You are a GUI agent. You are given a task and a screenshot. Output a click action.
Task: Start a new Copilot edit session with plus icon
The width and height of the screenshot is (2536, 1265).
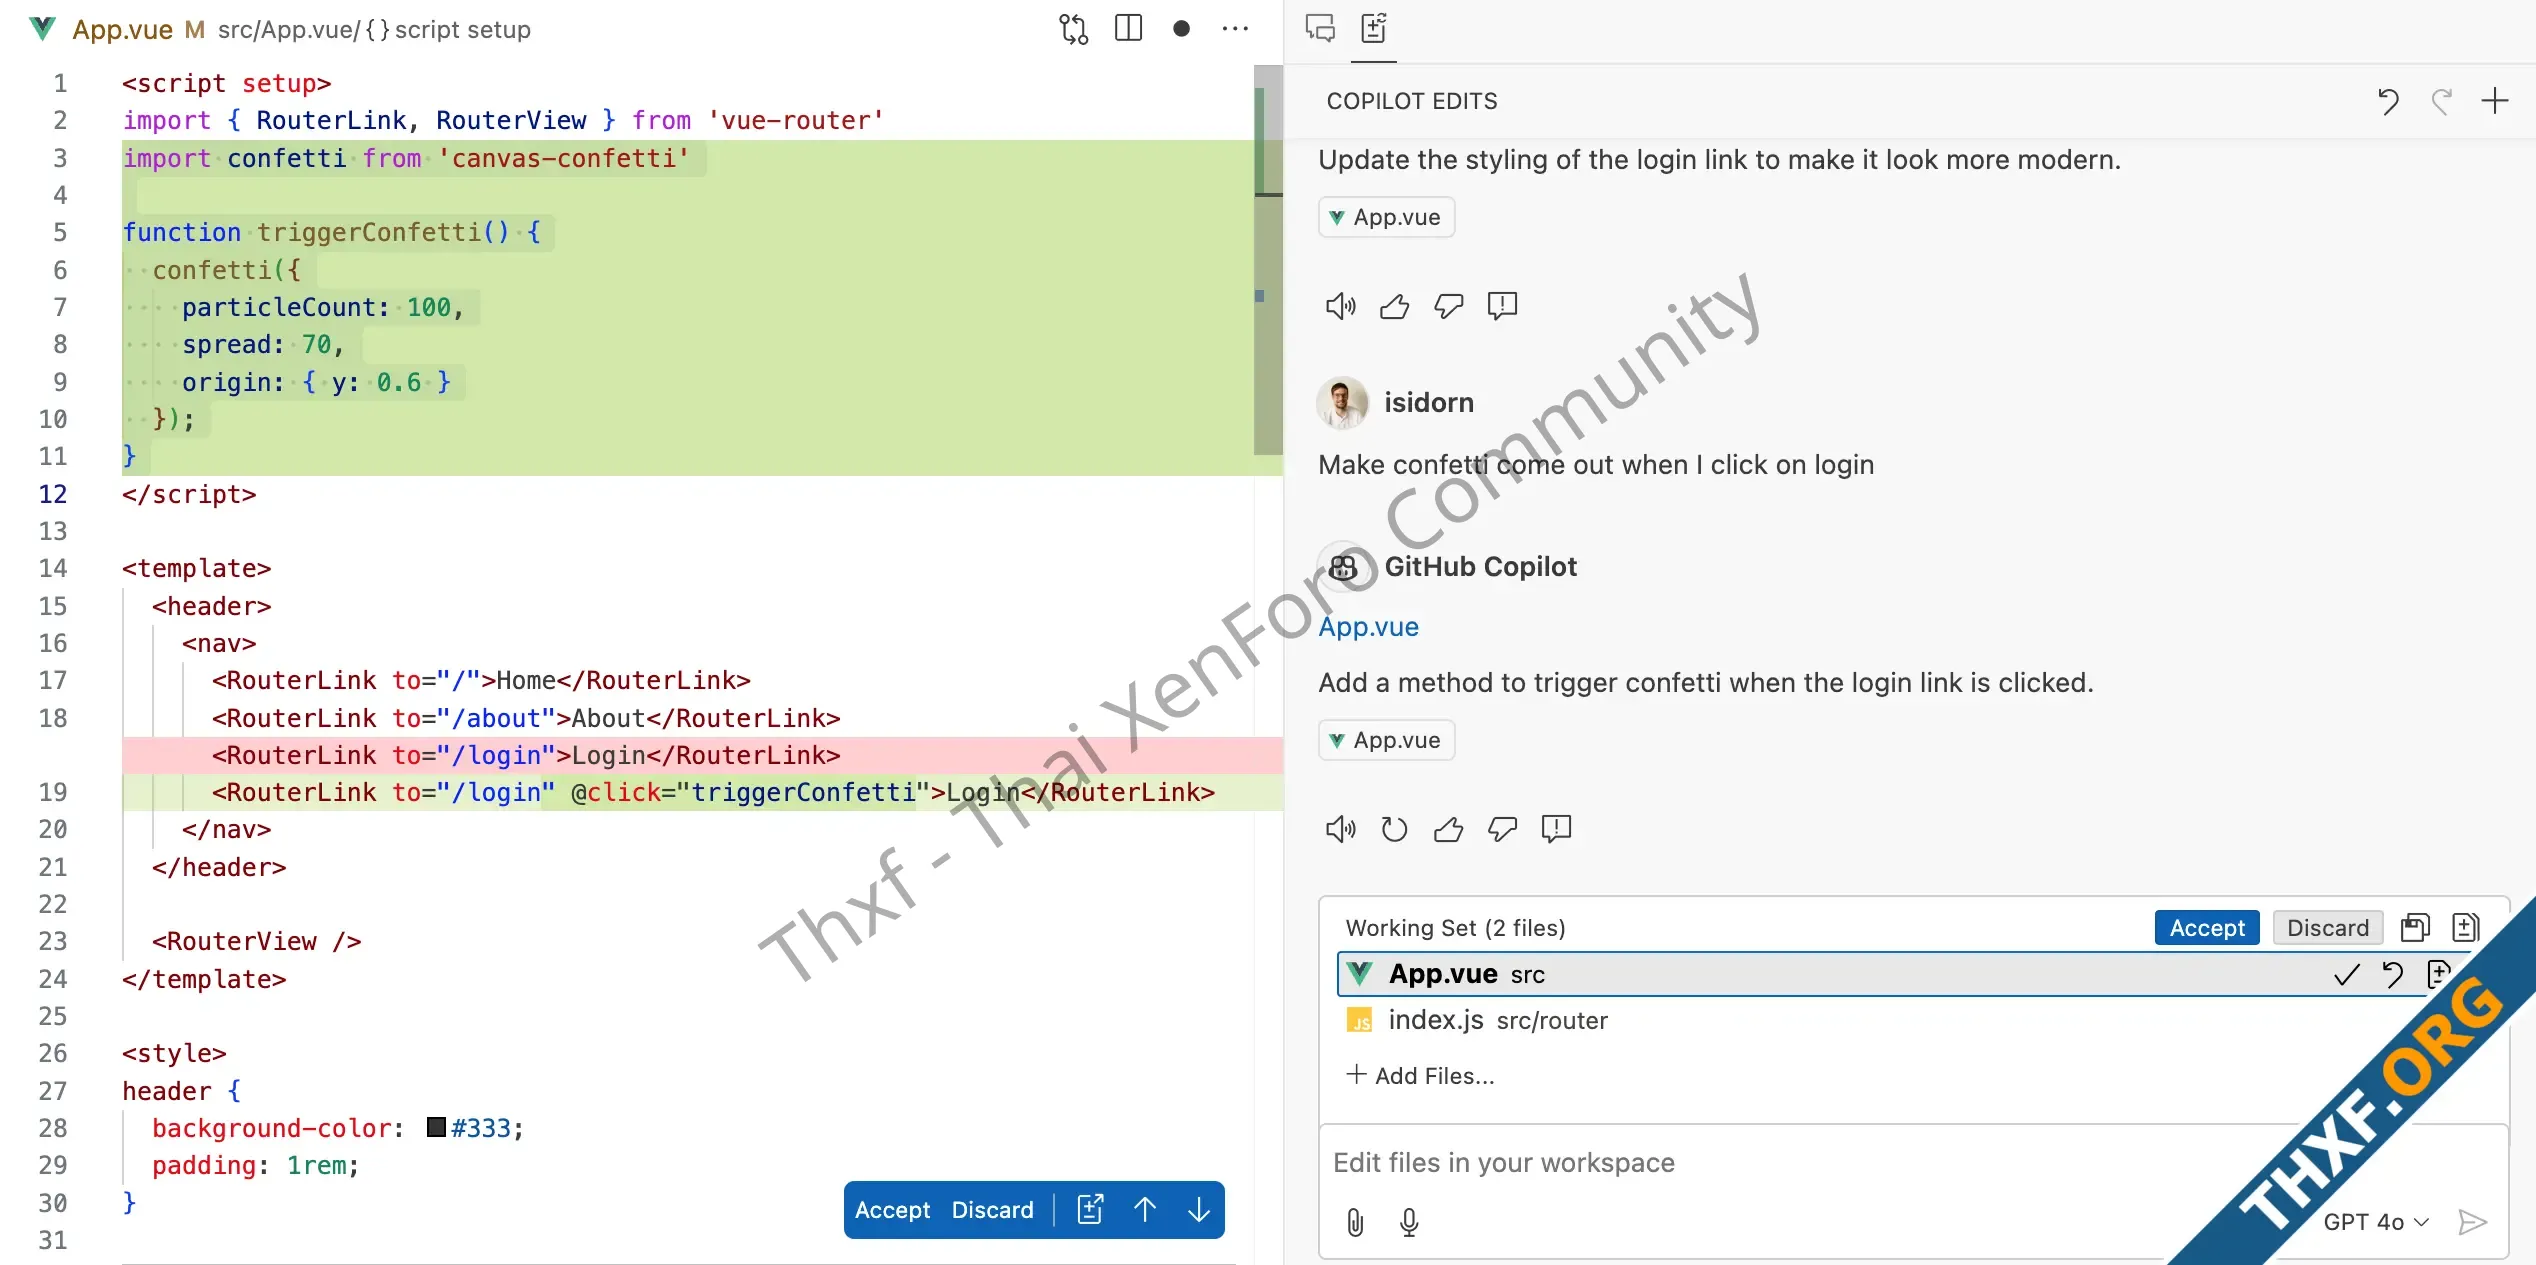[2496, 100]
